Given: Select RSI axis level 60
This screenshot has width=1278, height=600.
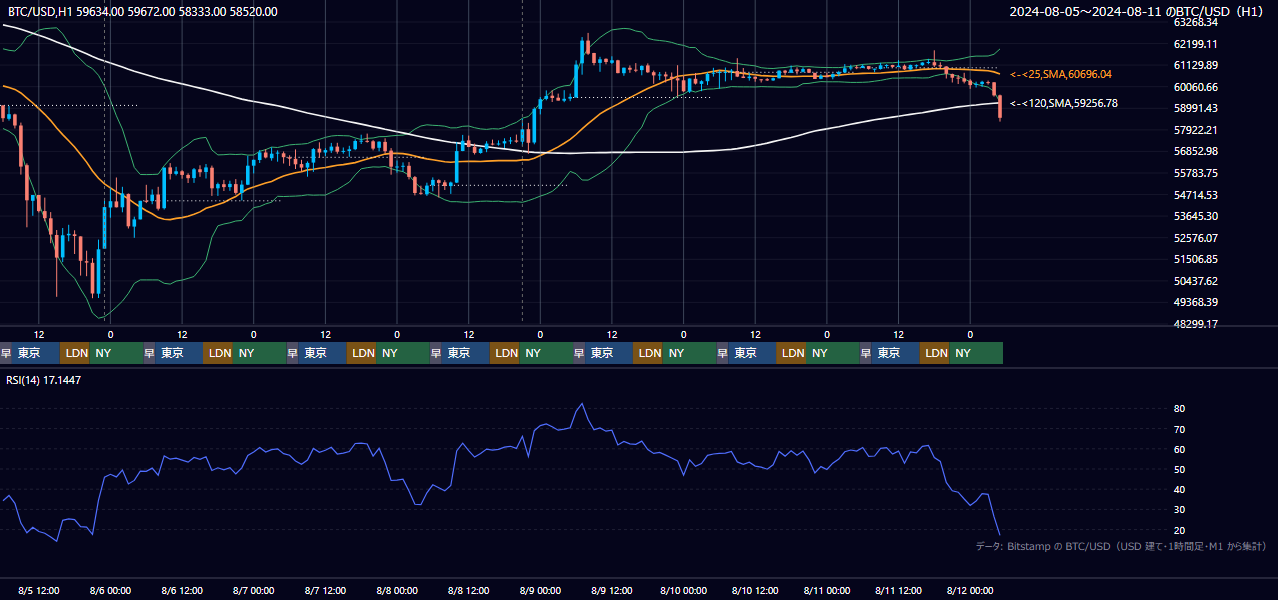Looking at the screenshot, I should (1180, 449).
